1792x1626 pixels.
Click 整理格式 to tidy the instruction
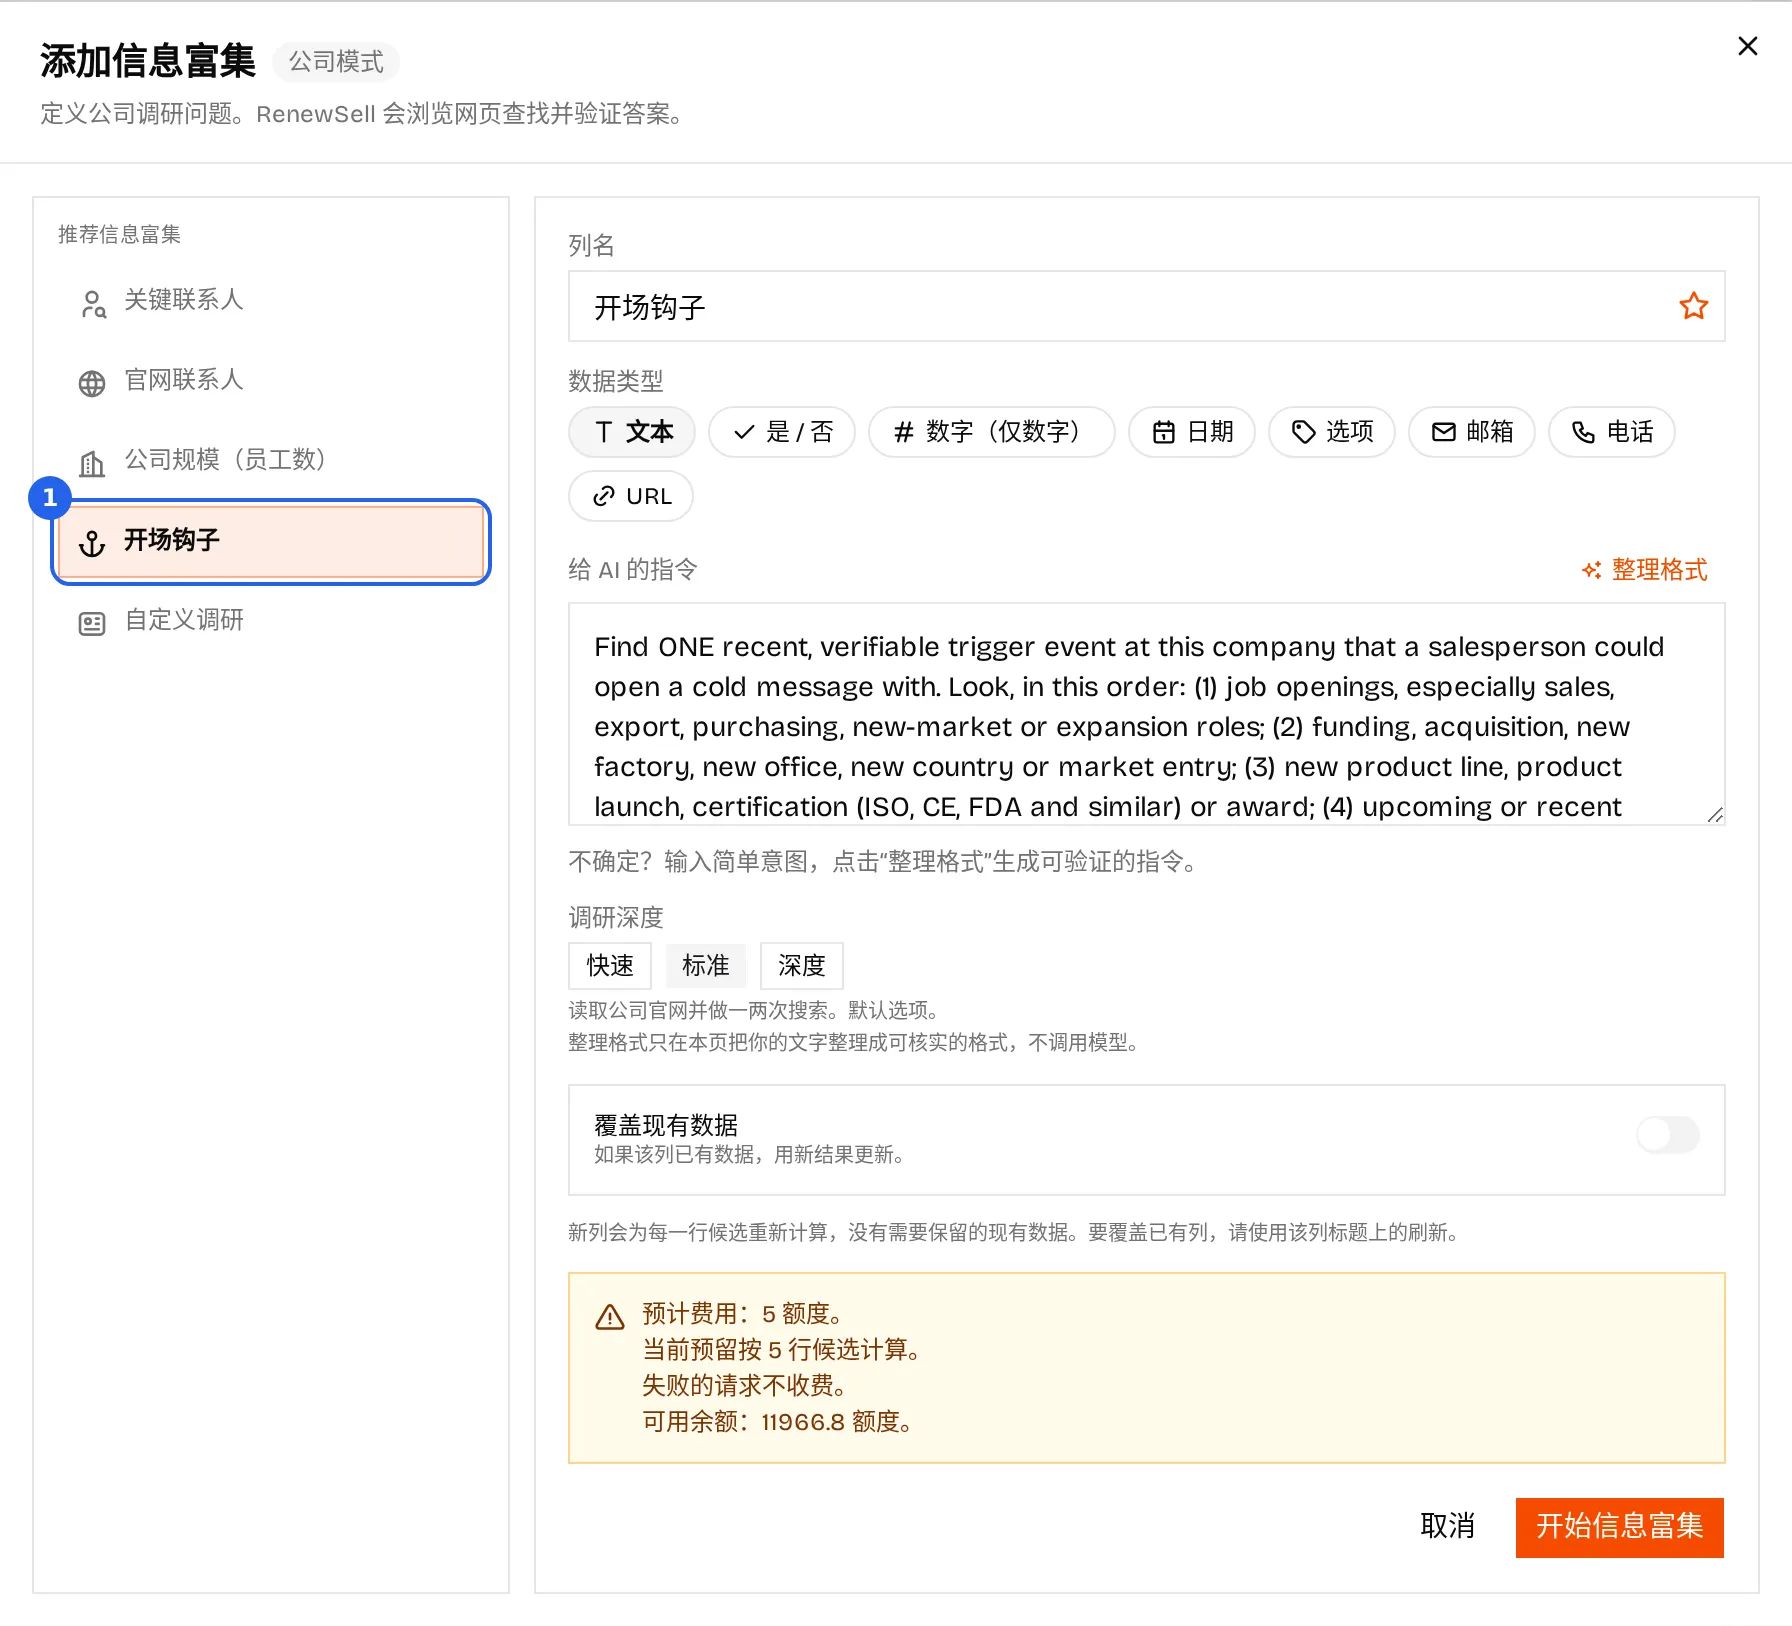1645,570
